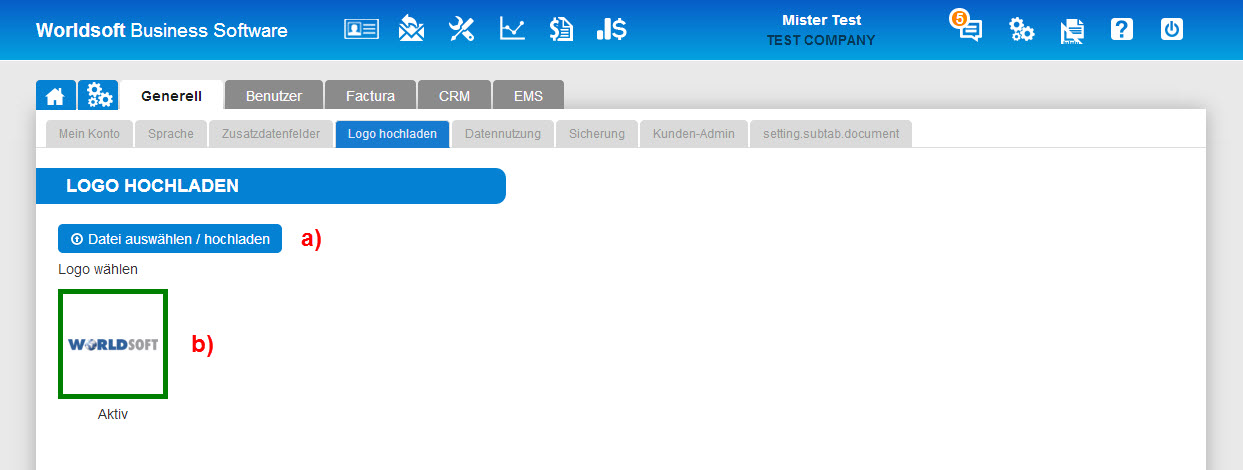Open the setting.subtab.document subtab
The image size is (1243, 470).
tap(831, 133)
